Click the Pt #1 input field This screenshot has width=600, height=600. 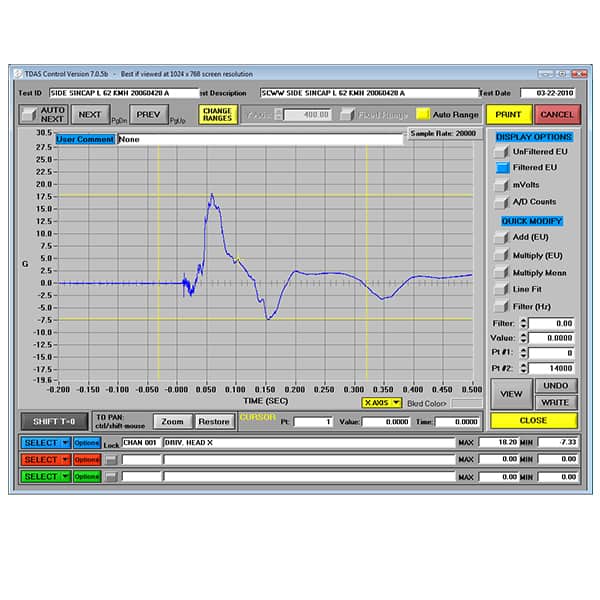pos(551,353)
